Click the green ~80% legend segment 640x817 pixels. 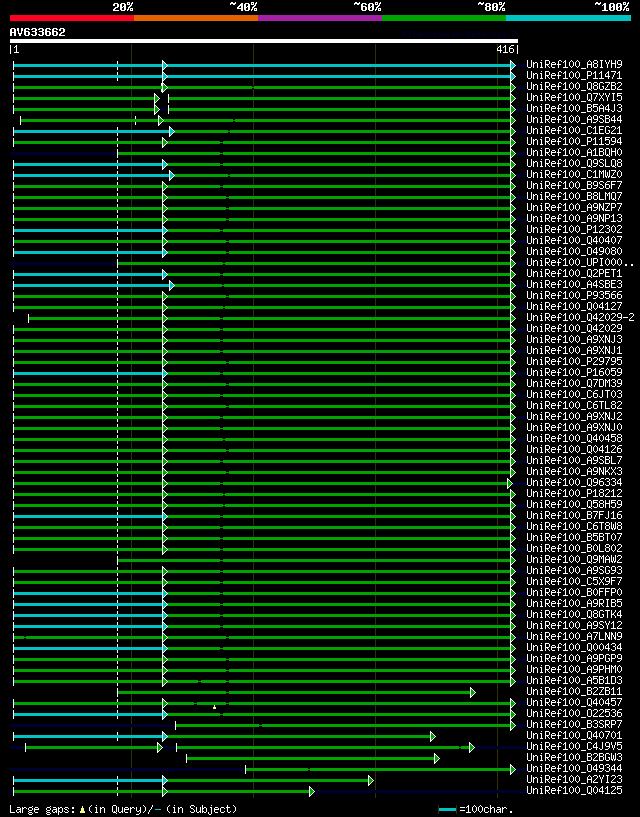coord(444,18)
